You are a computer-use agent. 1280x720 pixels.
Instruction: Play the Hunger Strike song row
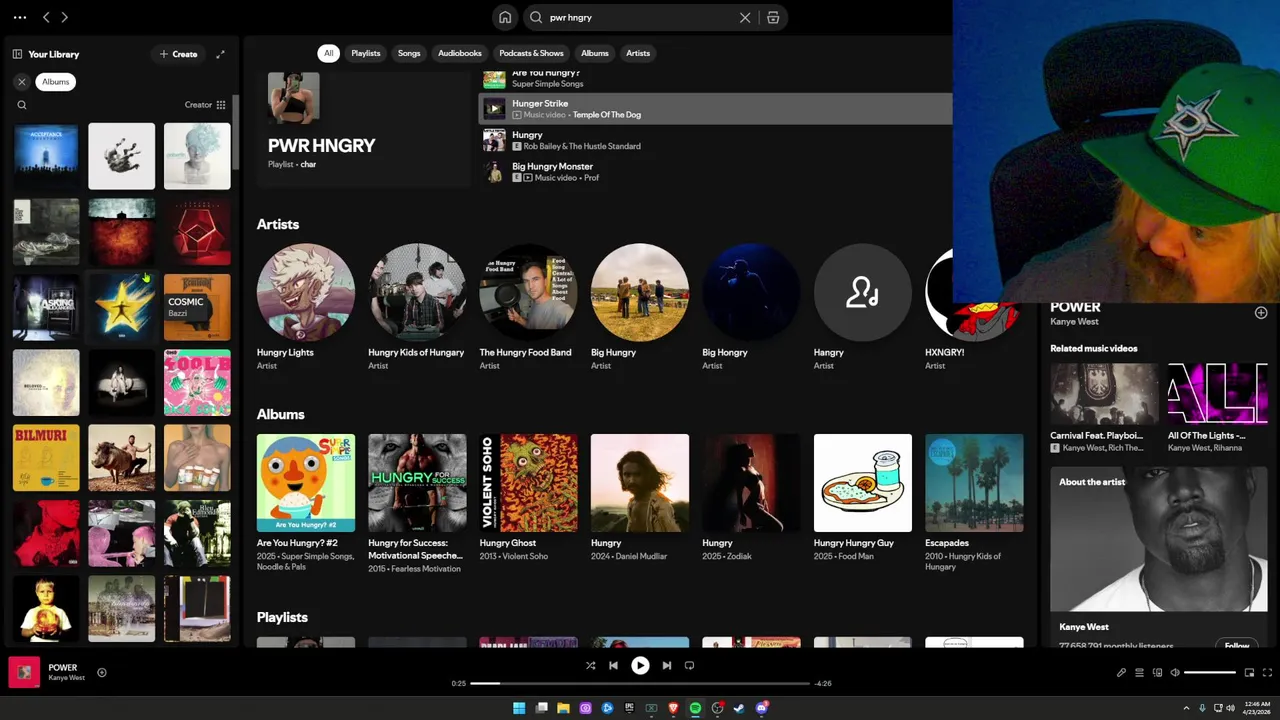[x=716, y=109]
